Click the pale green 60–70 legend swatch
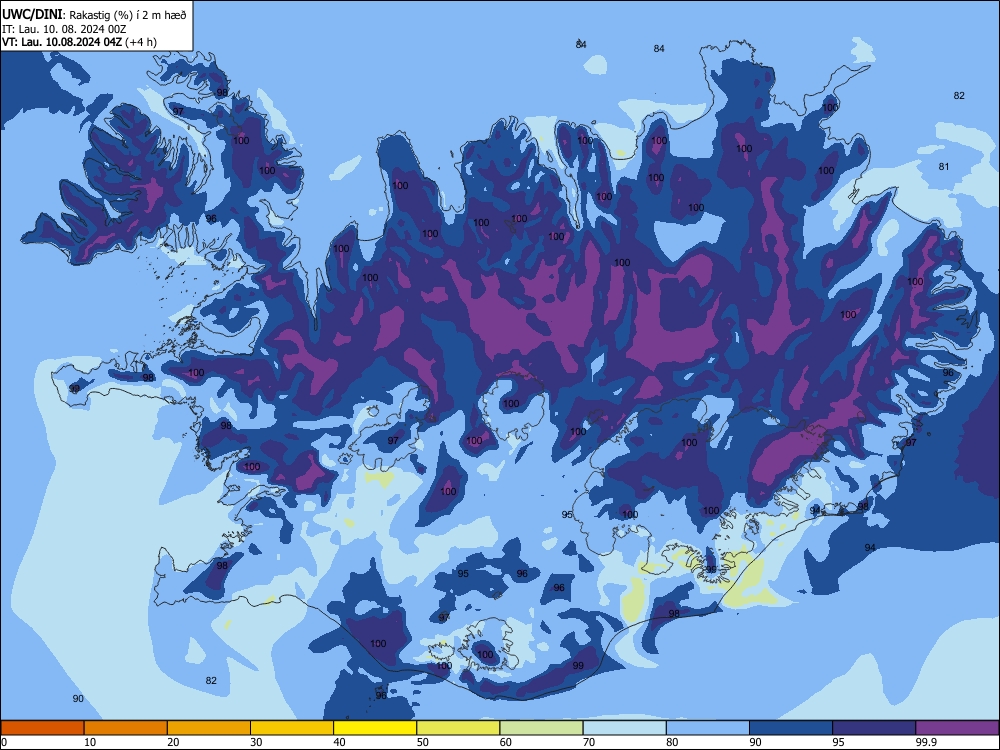This screenshot has width=1000, height=750. point(541,728)
